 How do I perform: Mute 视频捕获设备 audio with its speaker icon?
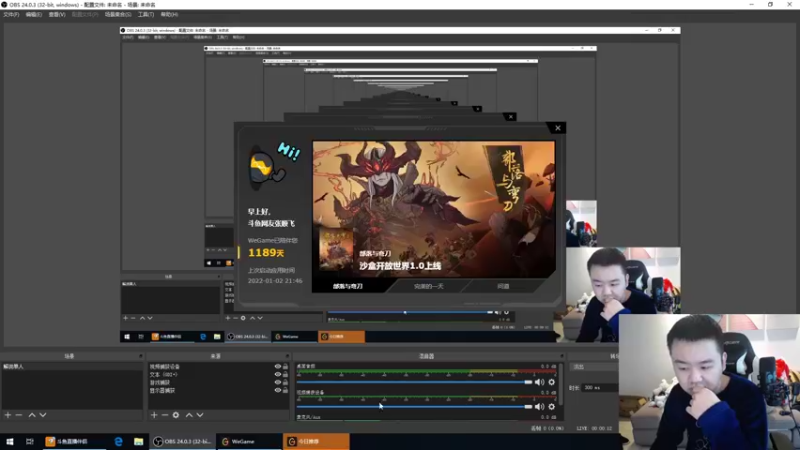(x=539, y=407)
